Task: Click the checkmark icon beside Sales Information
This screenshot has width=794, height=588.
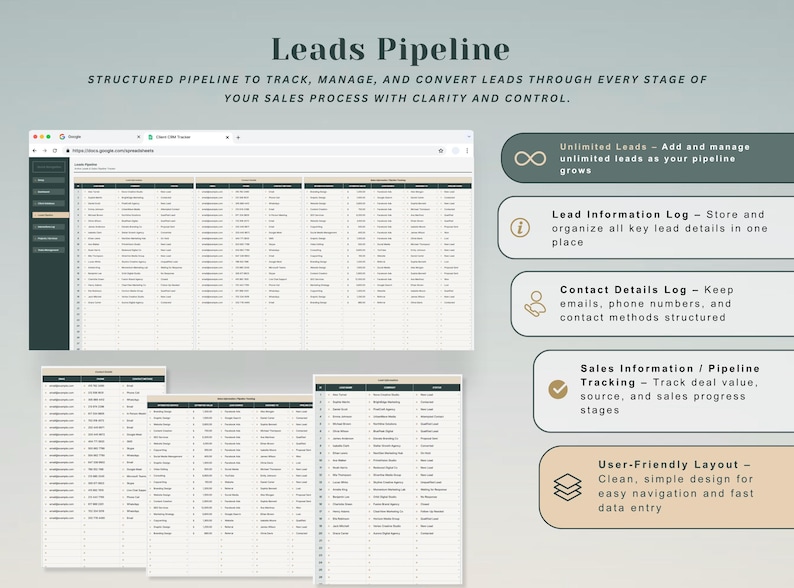Action: [x=558, y=389]
